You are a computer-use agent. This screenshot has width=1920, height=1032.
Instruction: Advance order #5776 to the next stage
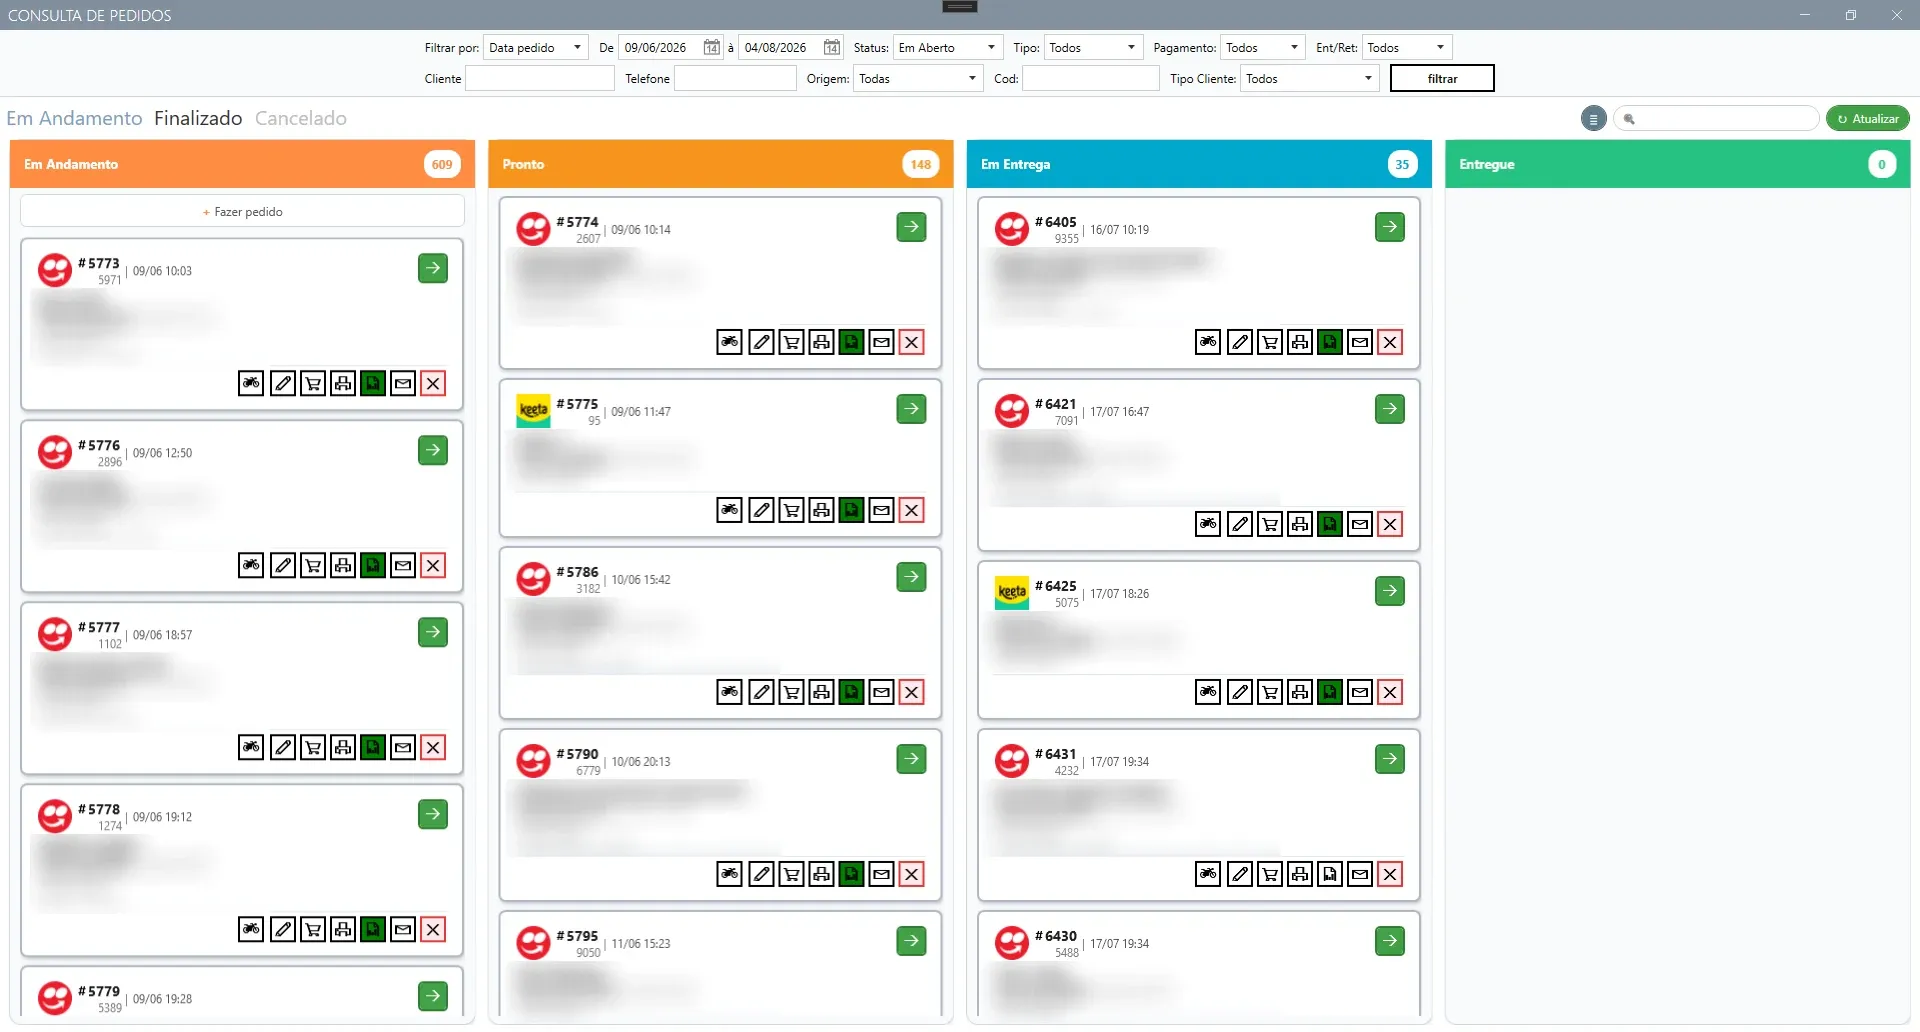[433, 450]
